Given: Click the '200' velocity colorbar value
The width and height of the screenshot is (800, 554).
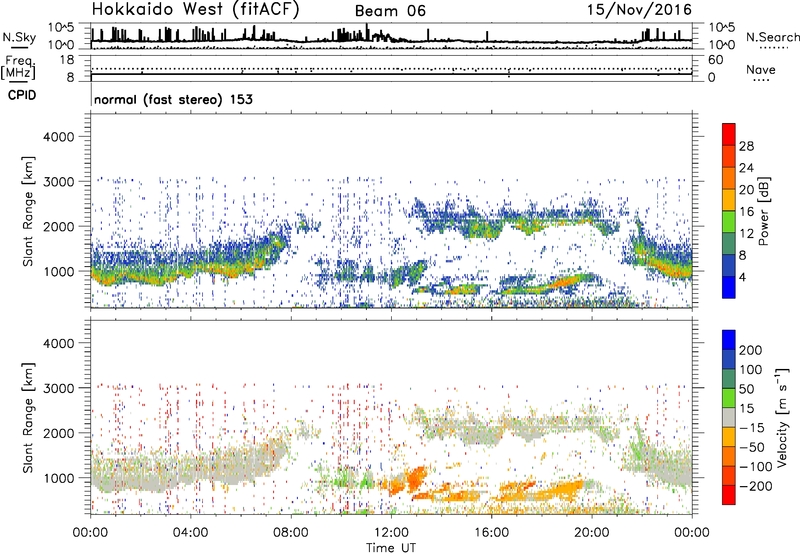Looking at the screenshot, I should point(751,350).
